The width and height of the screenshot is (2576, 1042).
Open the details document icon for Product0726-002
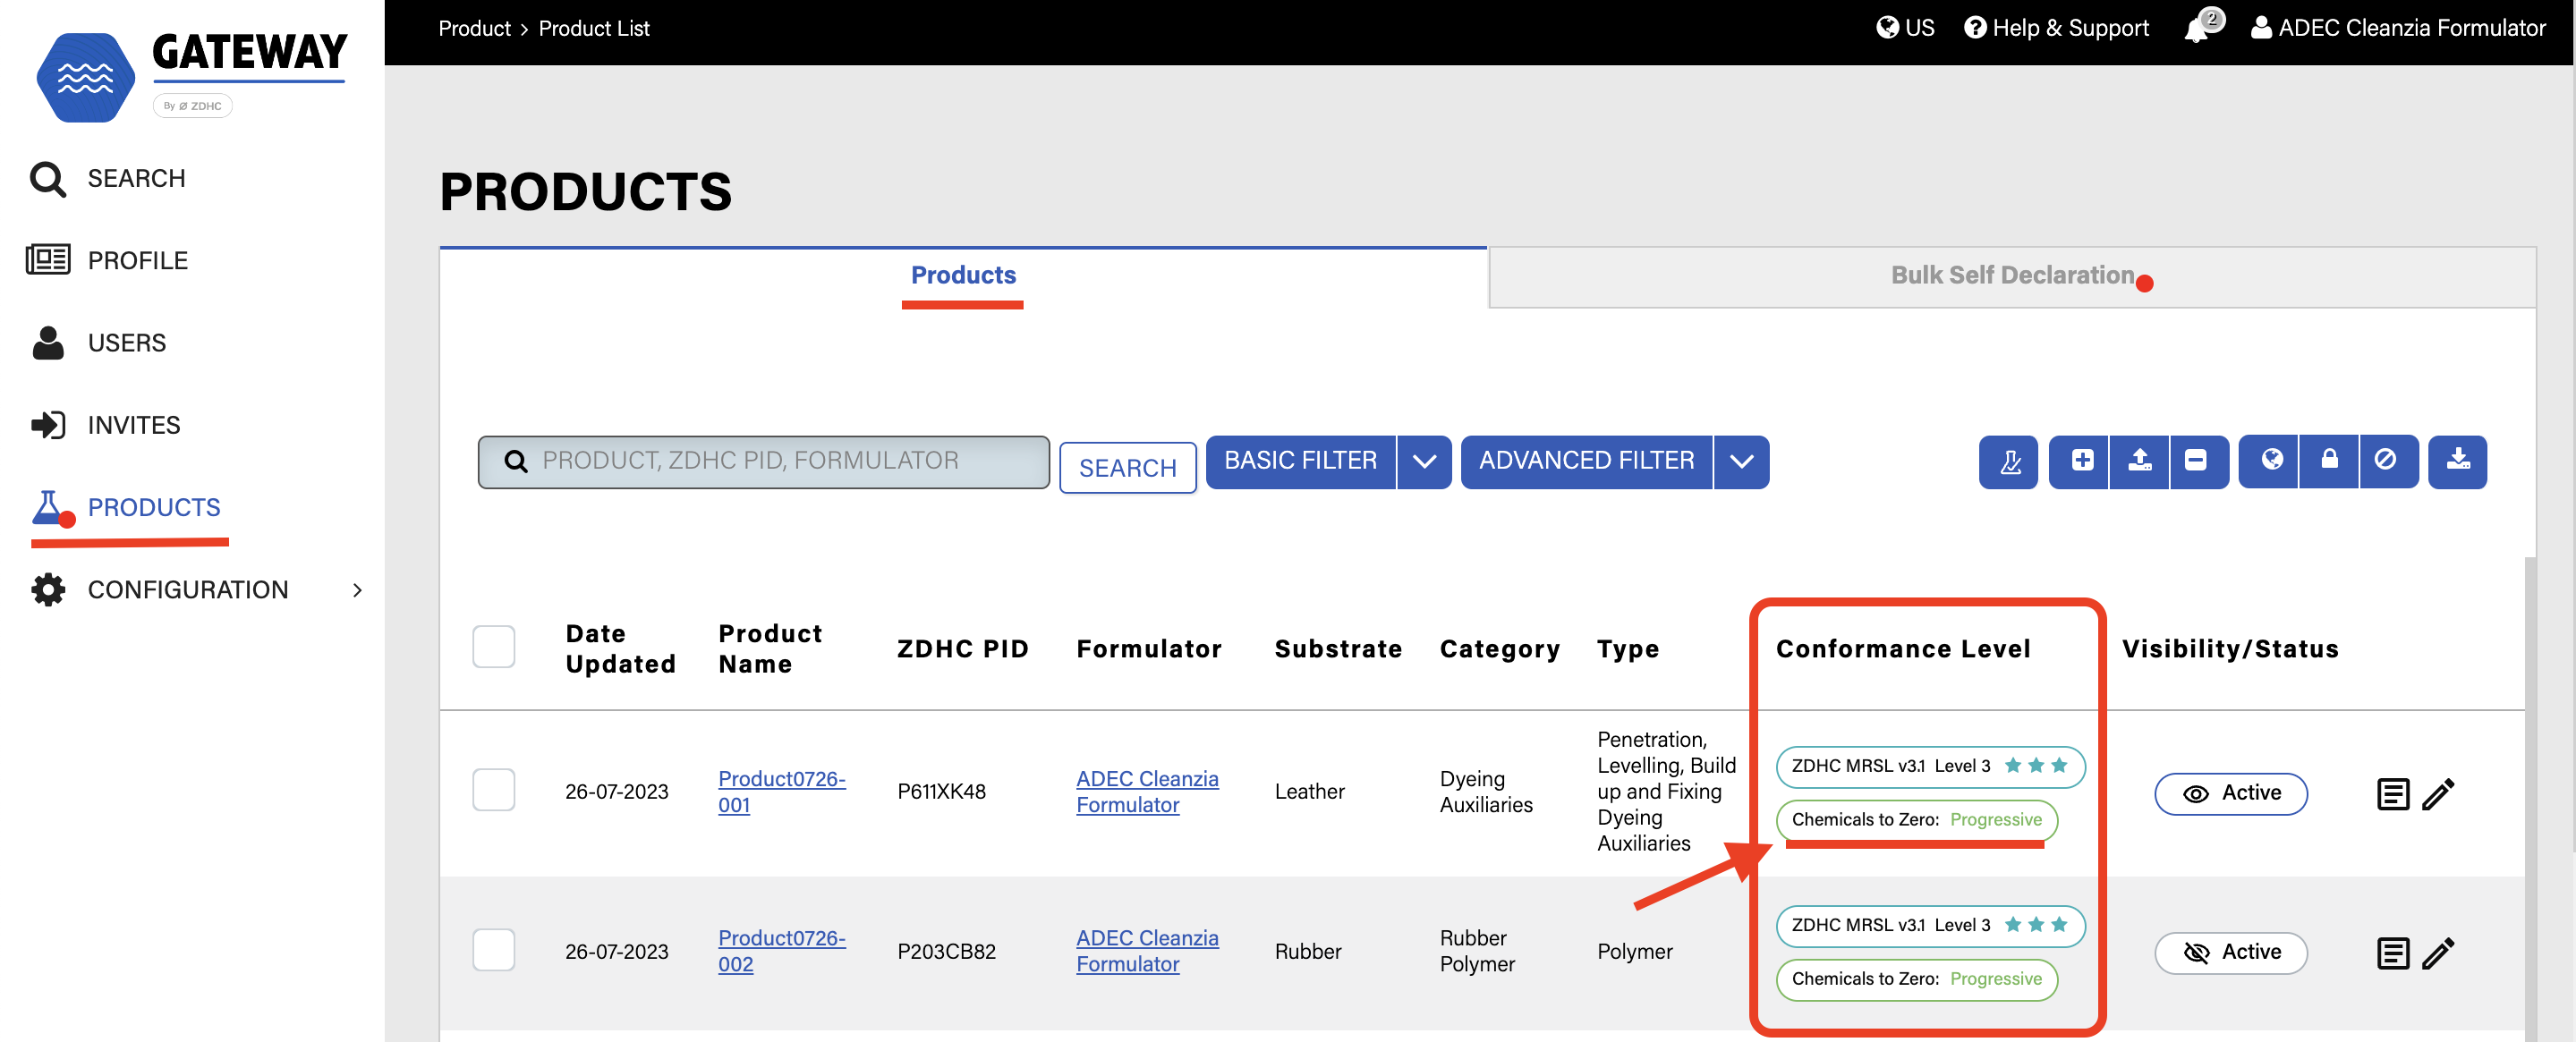[x=2393, y=953]
